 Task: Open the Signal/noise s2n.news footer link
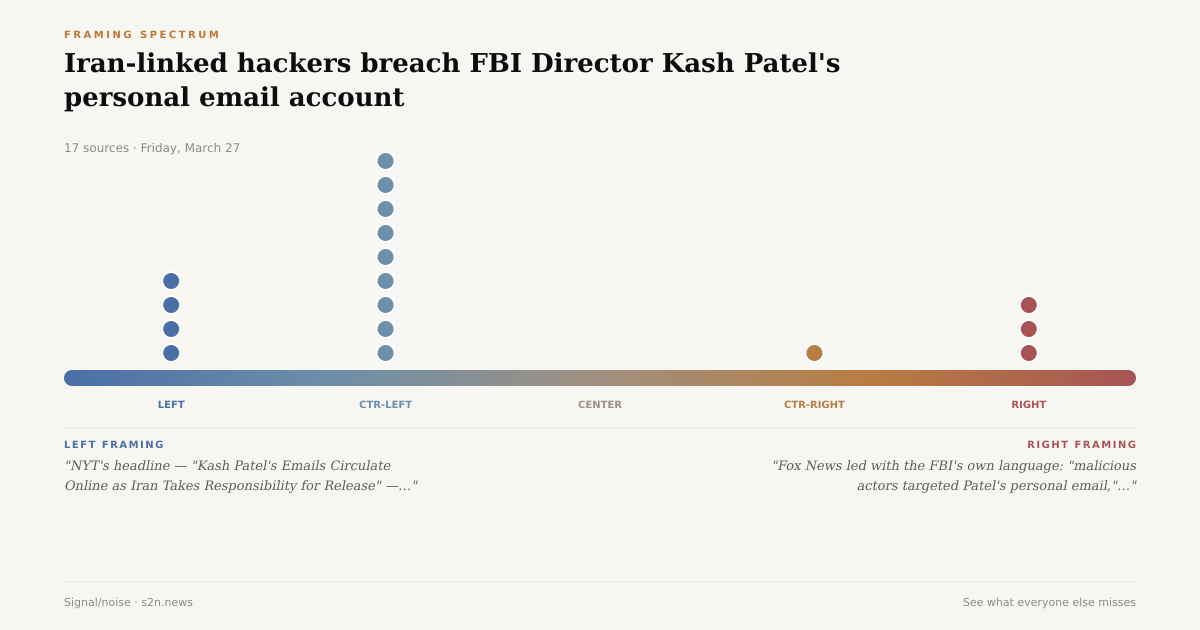[128, 602]
